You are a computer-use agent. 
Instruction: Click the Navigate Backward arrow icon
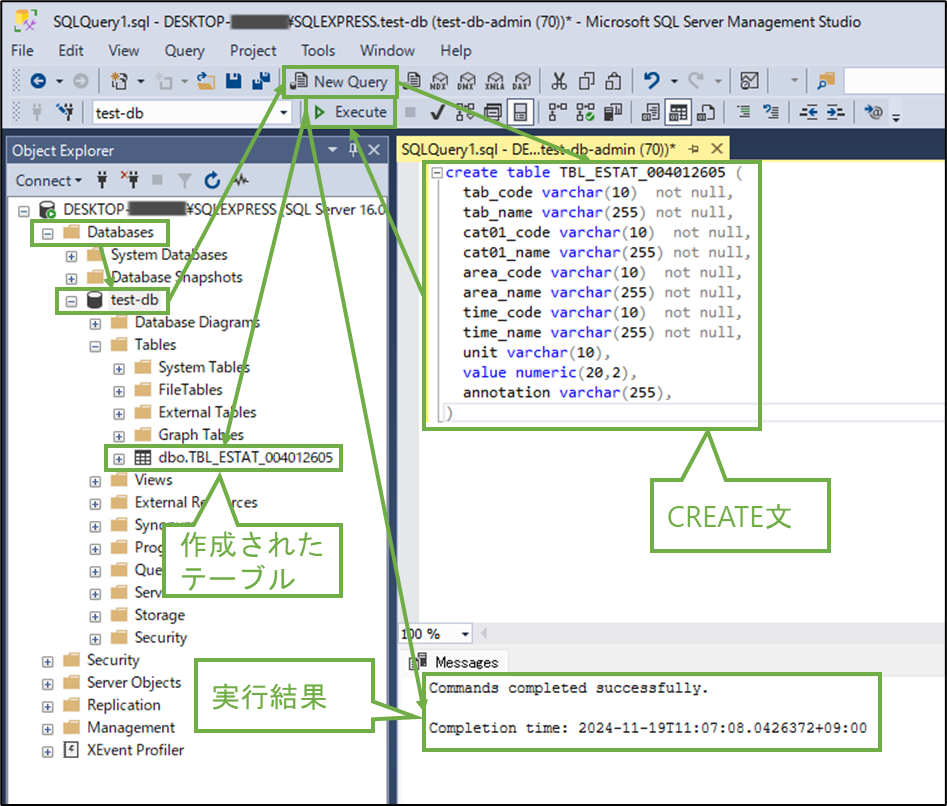38,81
